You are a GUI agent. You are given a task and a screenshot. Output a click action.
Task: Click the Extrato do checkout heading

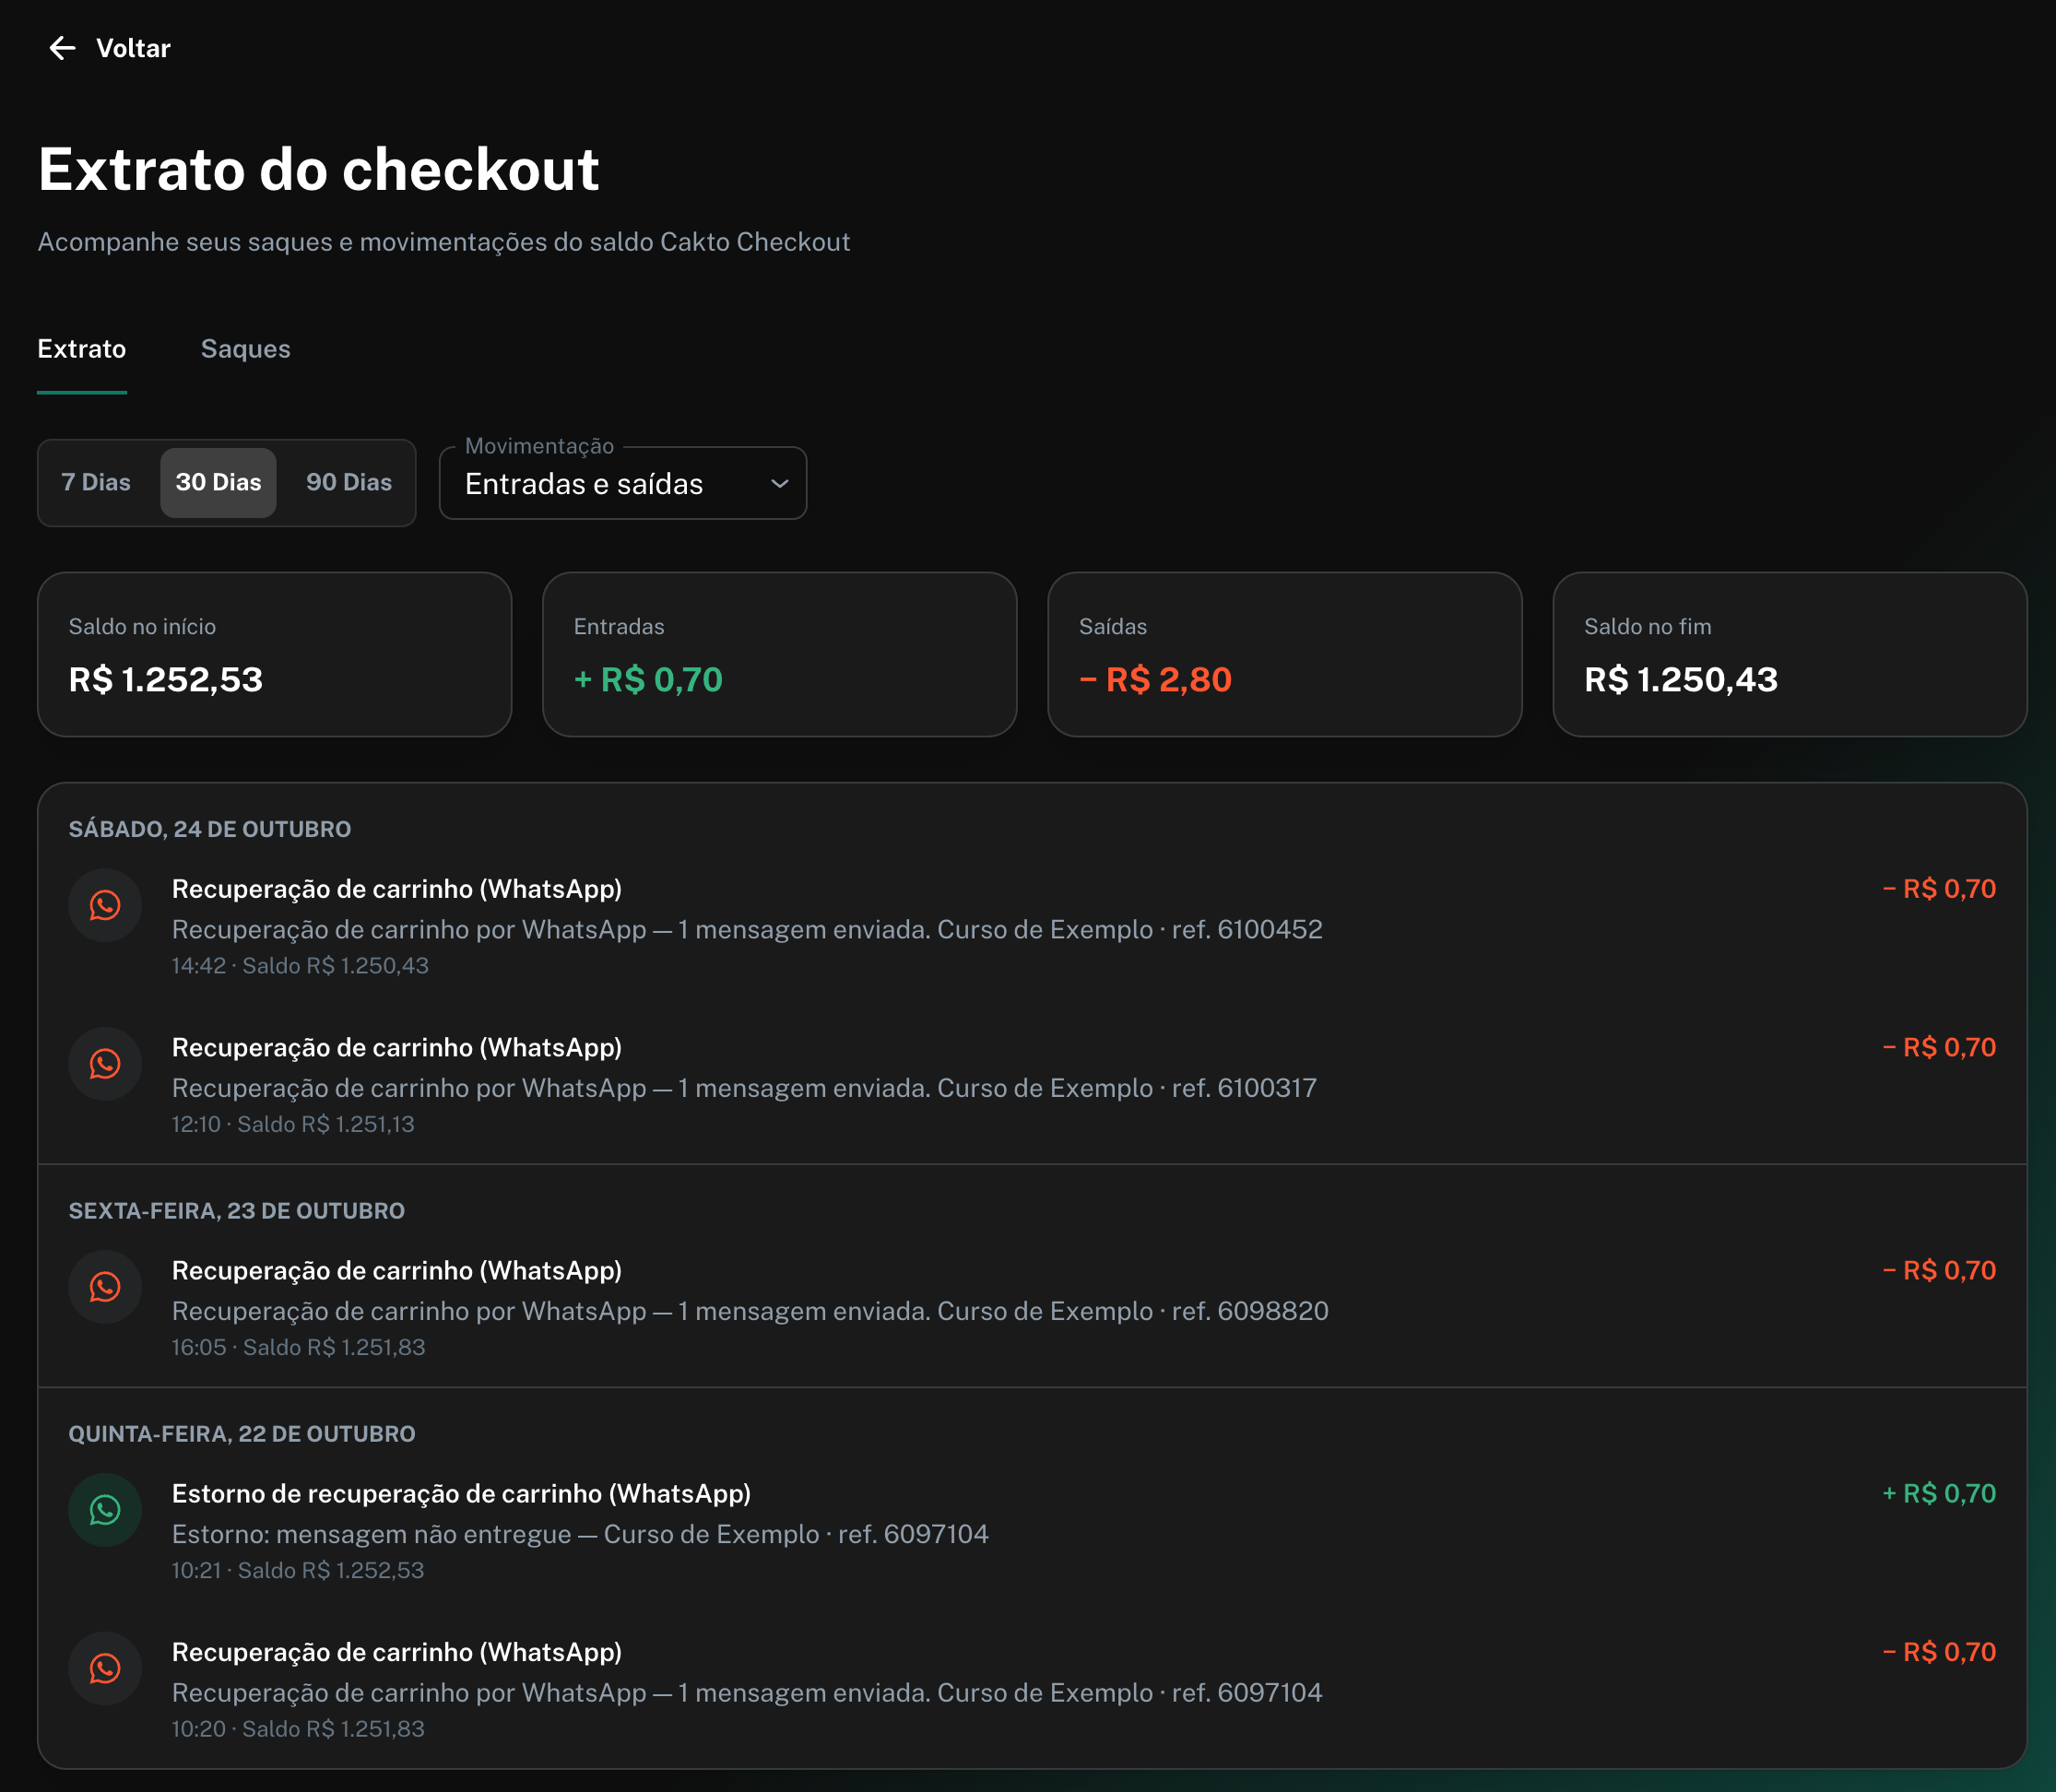pyautogui.click(x=319, y=169)
